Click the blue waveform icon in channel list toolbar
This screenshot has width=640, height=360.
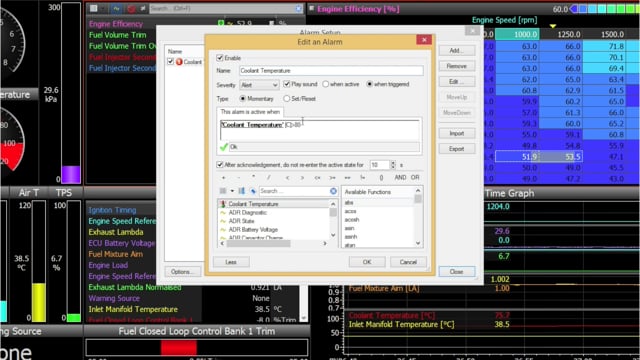(117, 9)
